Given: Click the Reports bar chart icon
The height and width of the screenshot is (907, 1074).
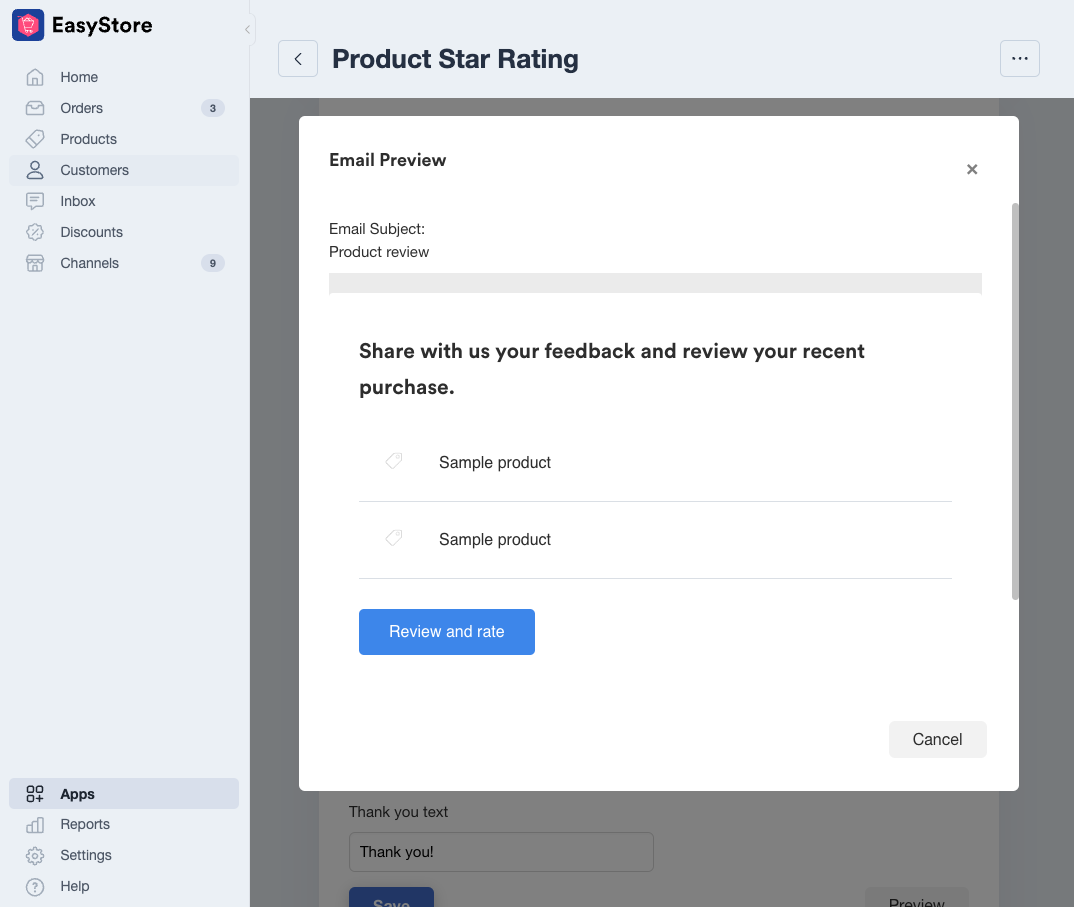Looking at the screenshot, I should coord(35,825).
